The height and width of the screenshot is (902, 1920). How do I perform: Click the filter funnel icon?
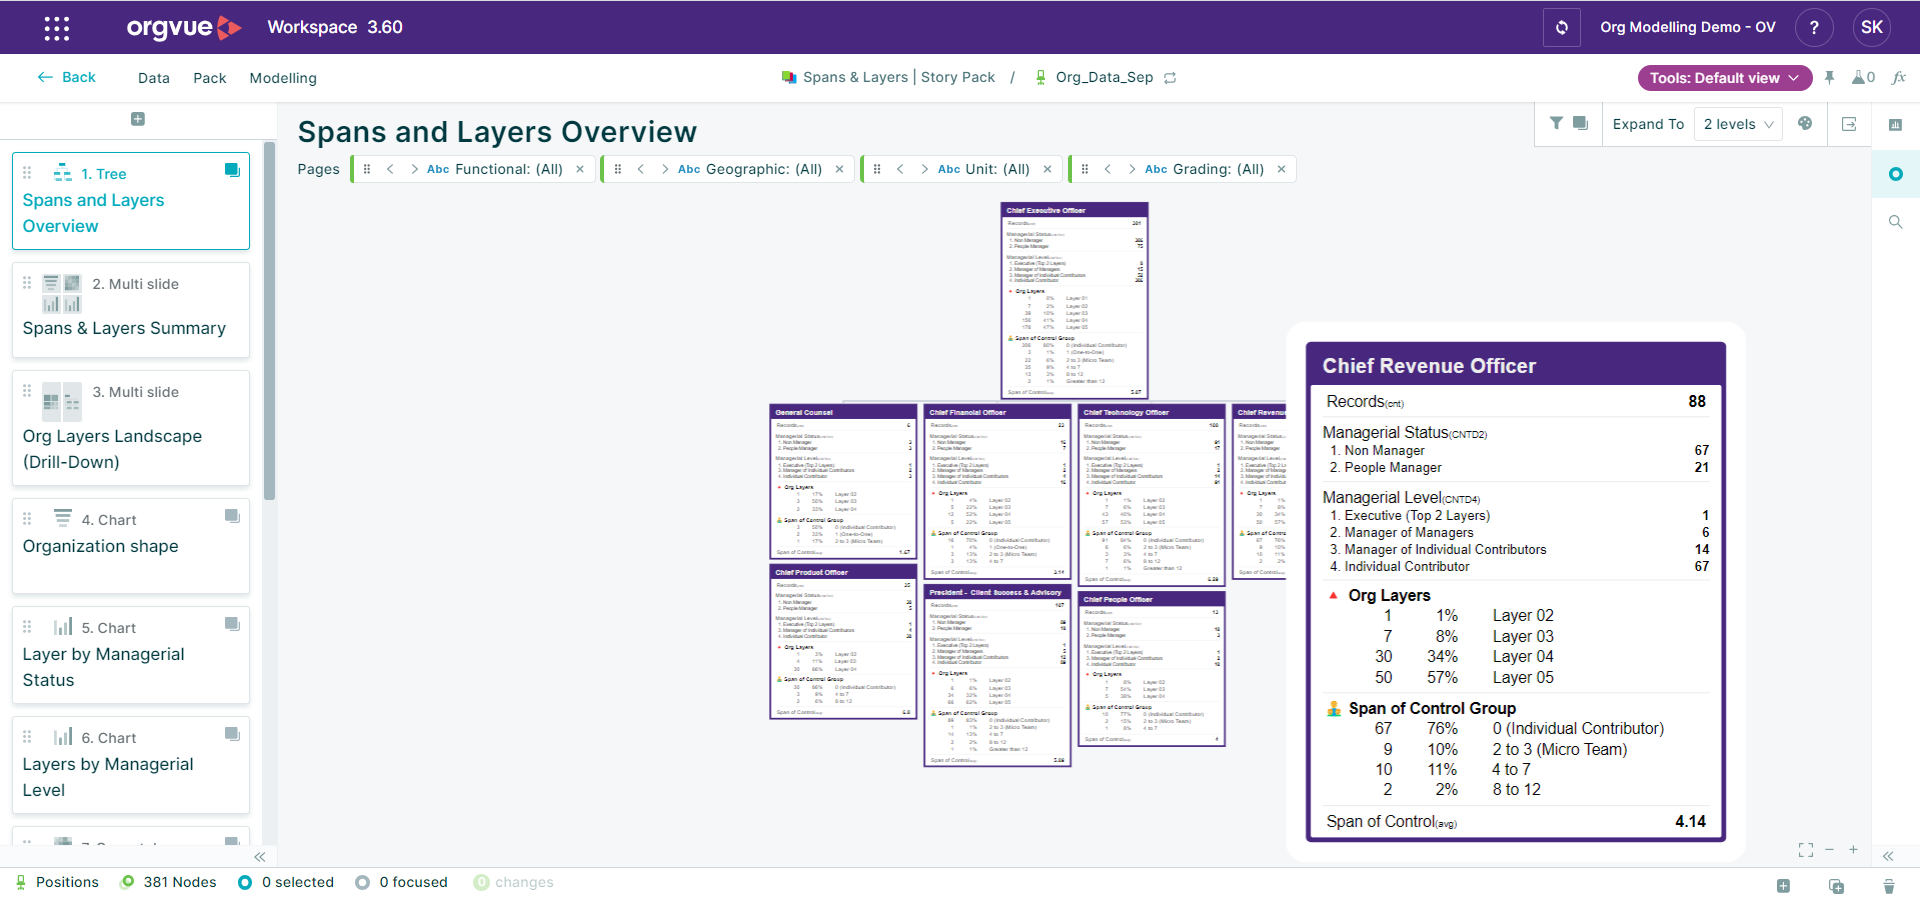pos(1556,123)
